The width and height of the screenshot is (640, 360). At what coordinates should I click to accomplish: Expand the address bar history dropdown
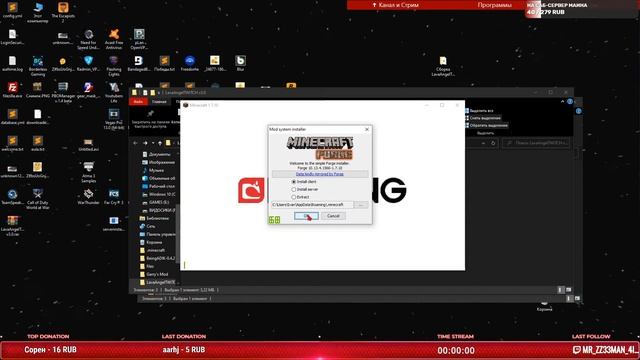(483, 143)
